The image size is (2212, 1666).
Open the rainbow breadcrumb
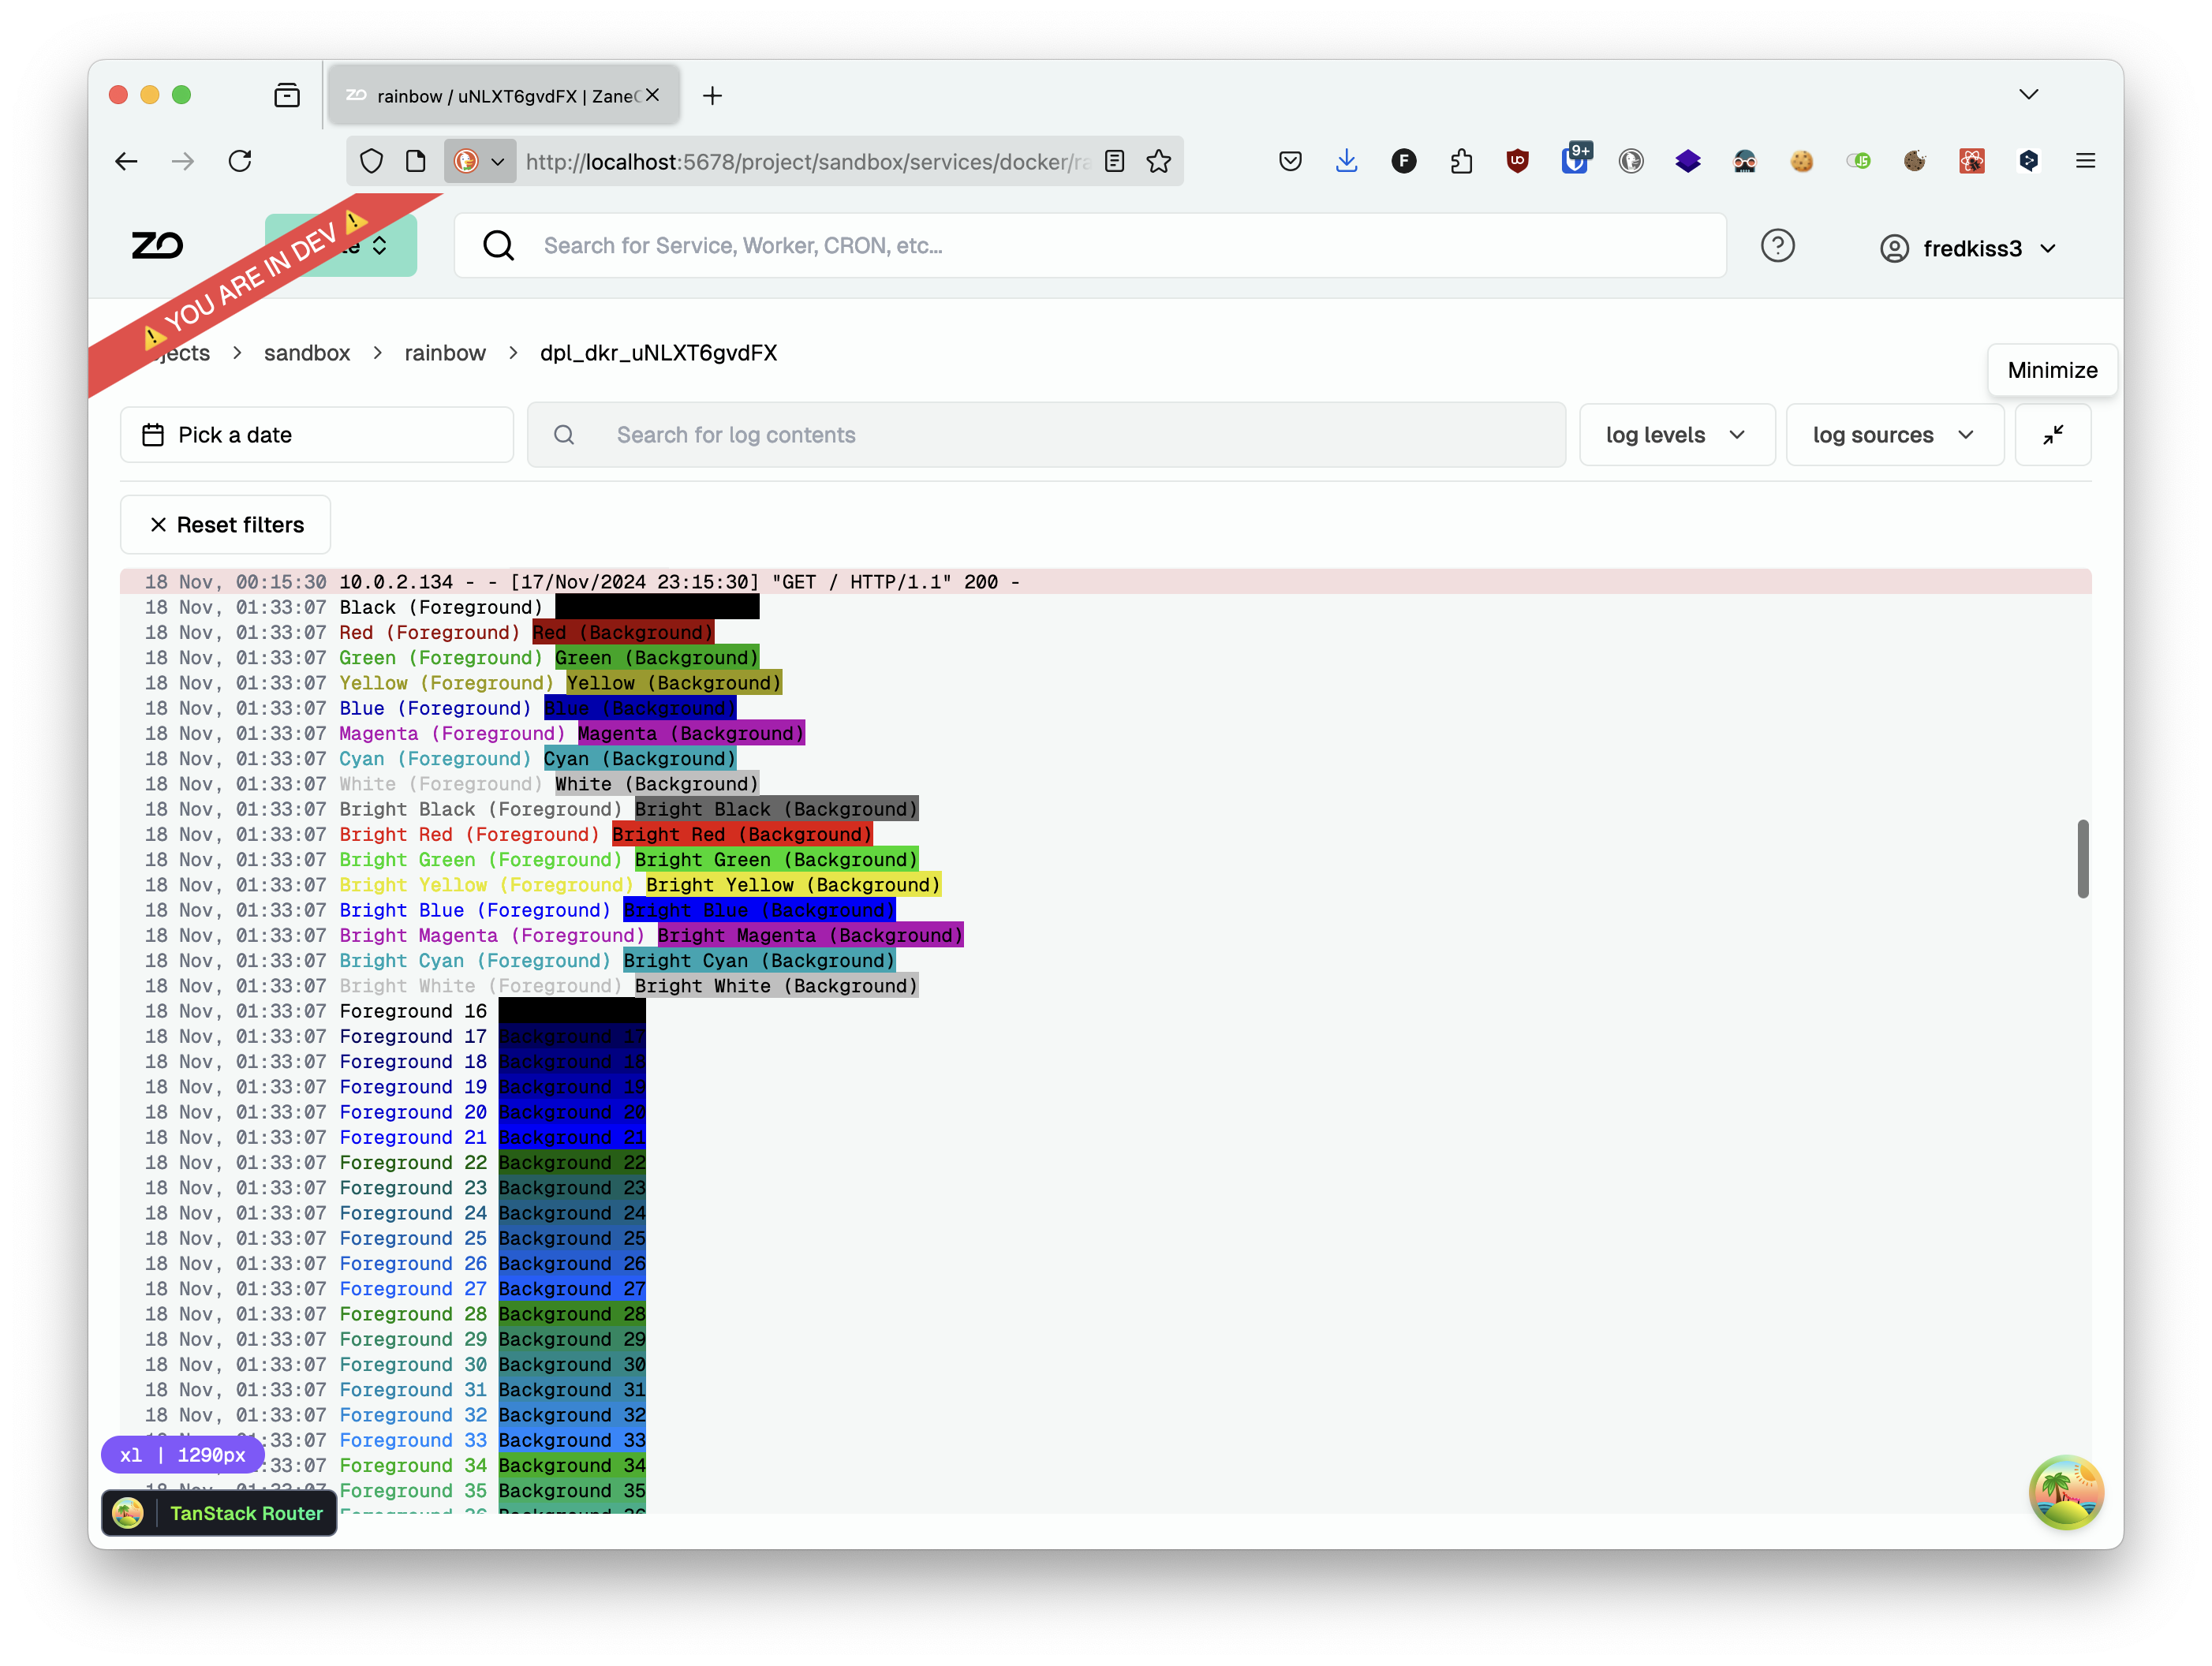445,353
